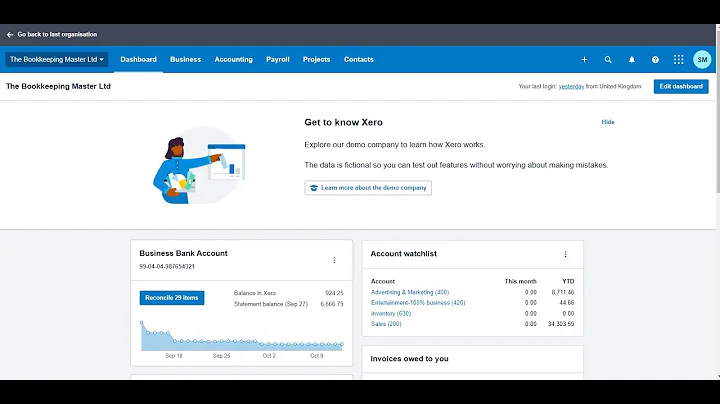Click the Oct 2 chart axis label
The height and width of the screenshot is (404, 720).
[x=269, y=356]
